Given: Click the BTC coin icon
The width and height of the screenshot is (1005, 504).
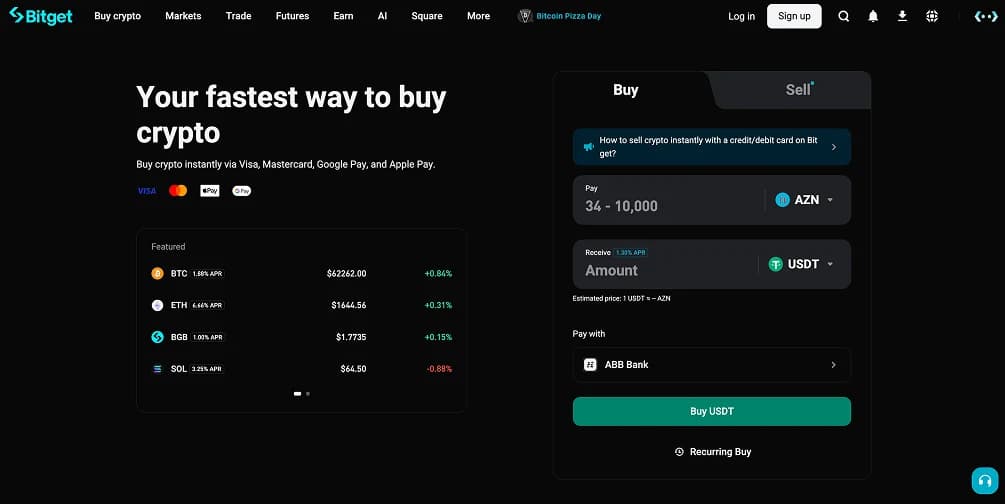Looking at the screenshot, I should pos(157,273).
